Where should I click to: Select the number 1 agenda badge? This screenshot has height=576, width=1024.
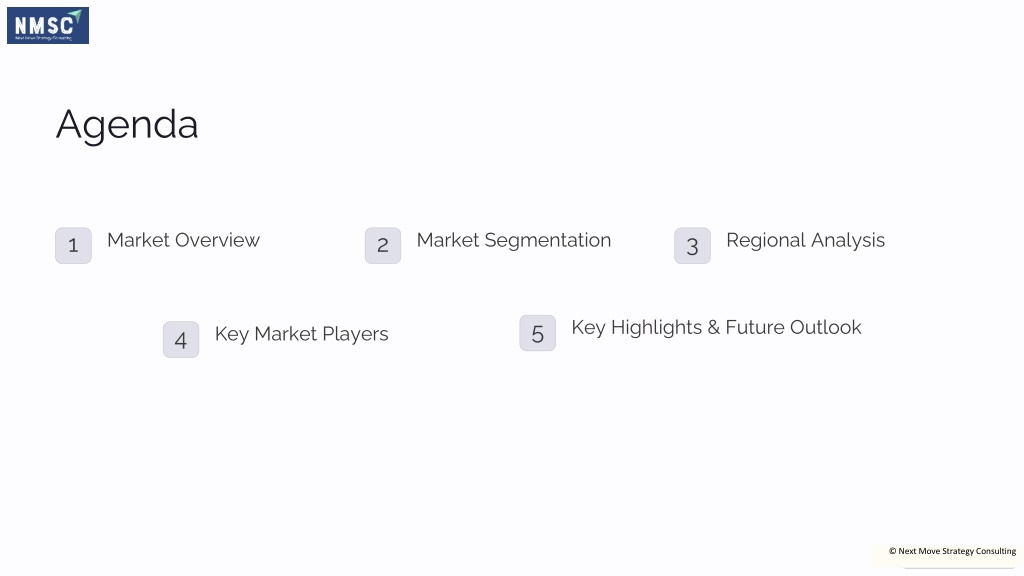tap(73, 246)
